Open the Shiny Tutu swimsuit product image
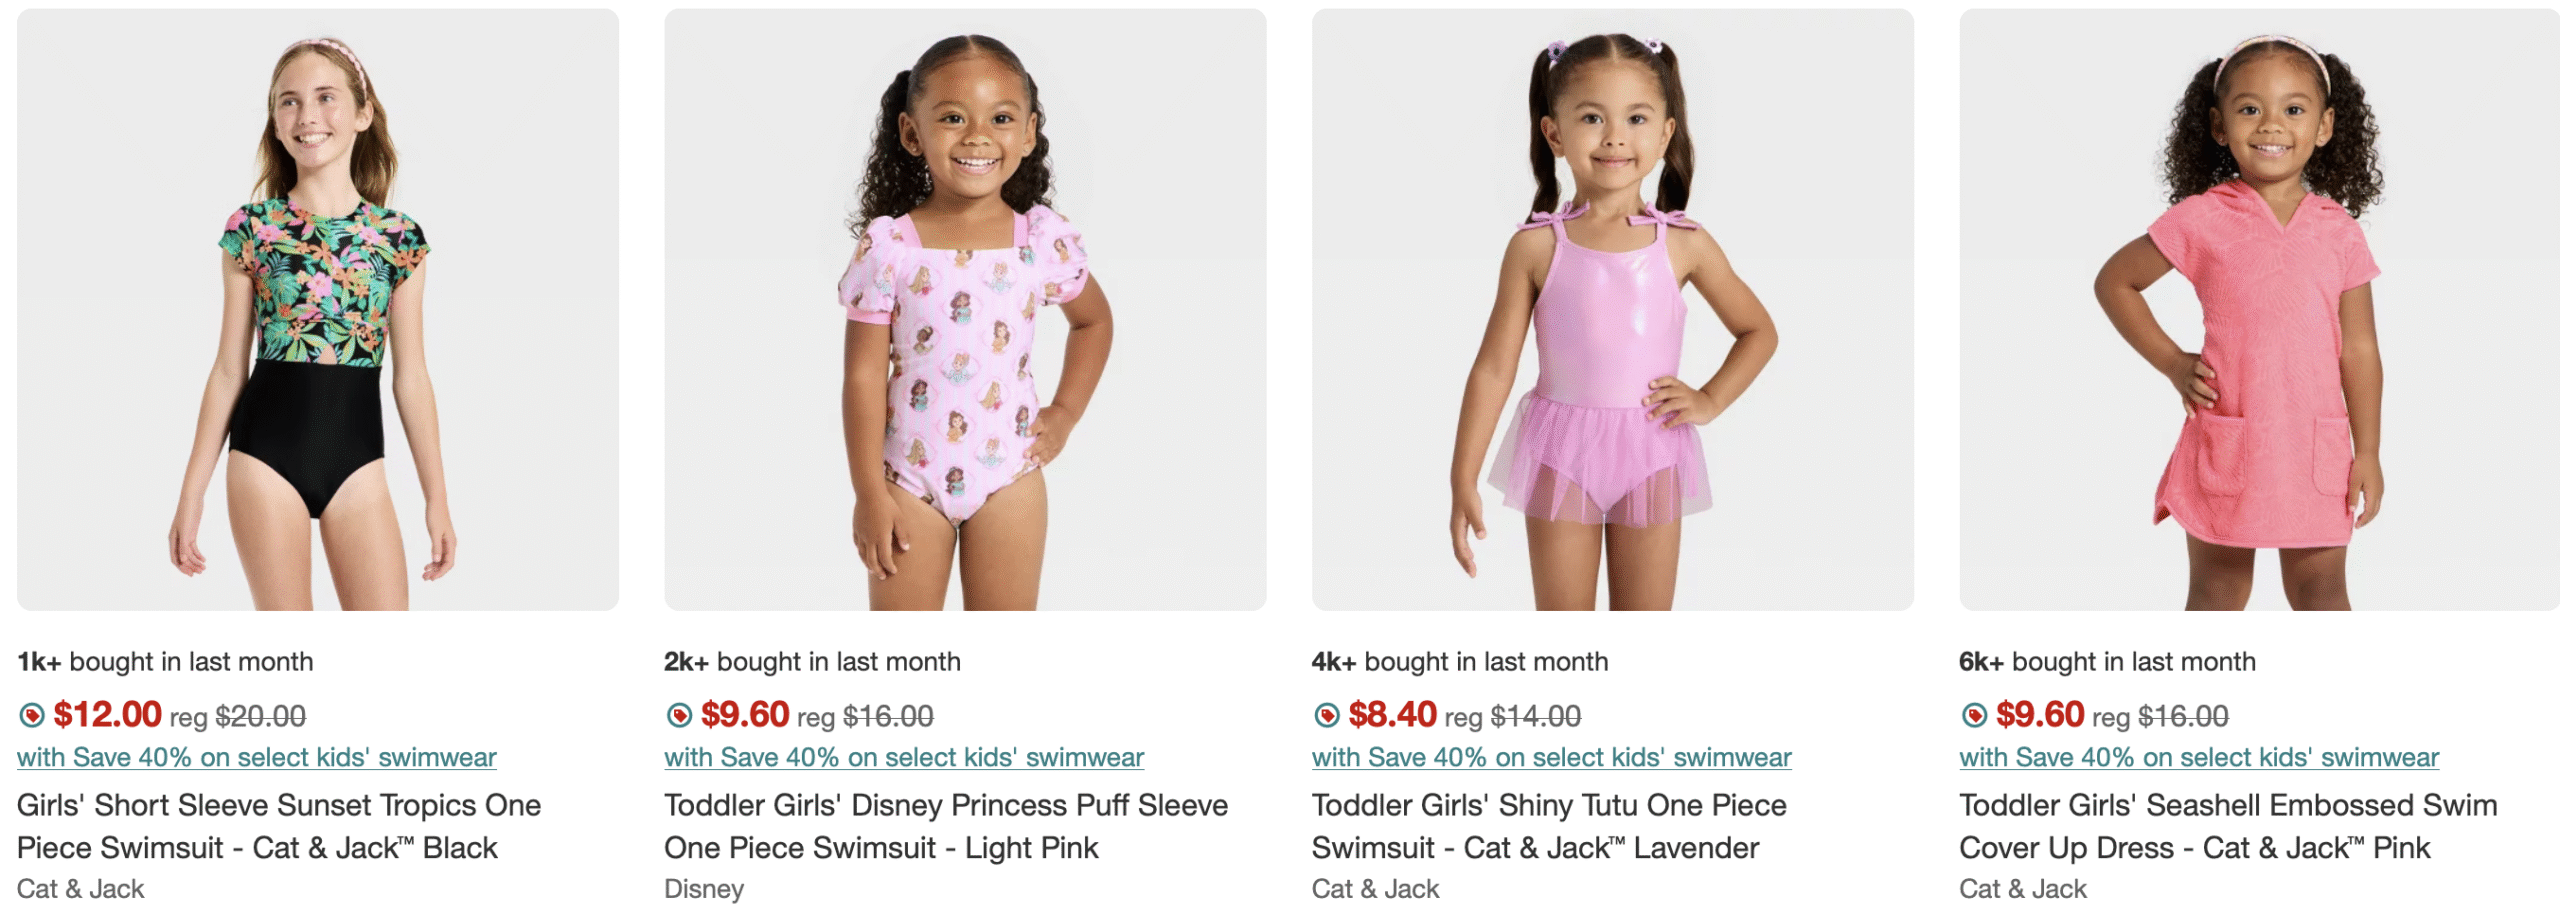This screenshot has width=2560, height=915. click(x=1612, y=310)
